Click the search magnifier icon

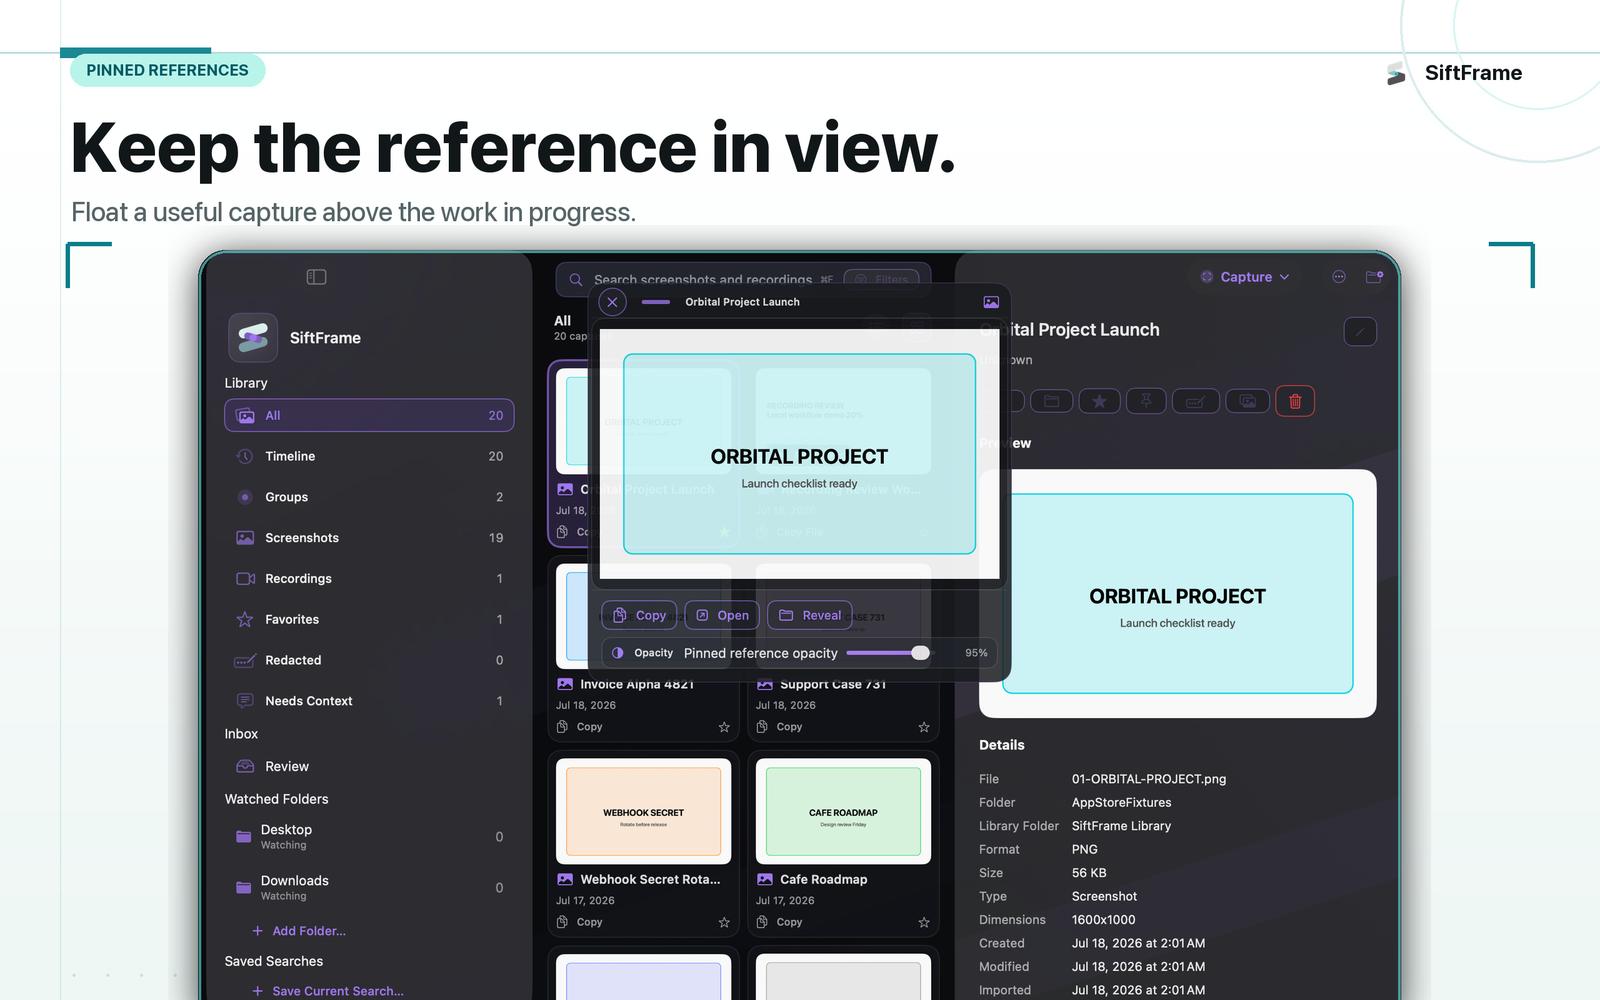[576, 280]
